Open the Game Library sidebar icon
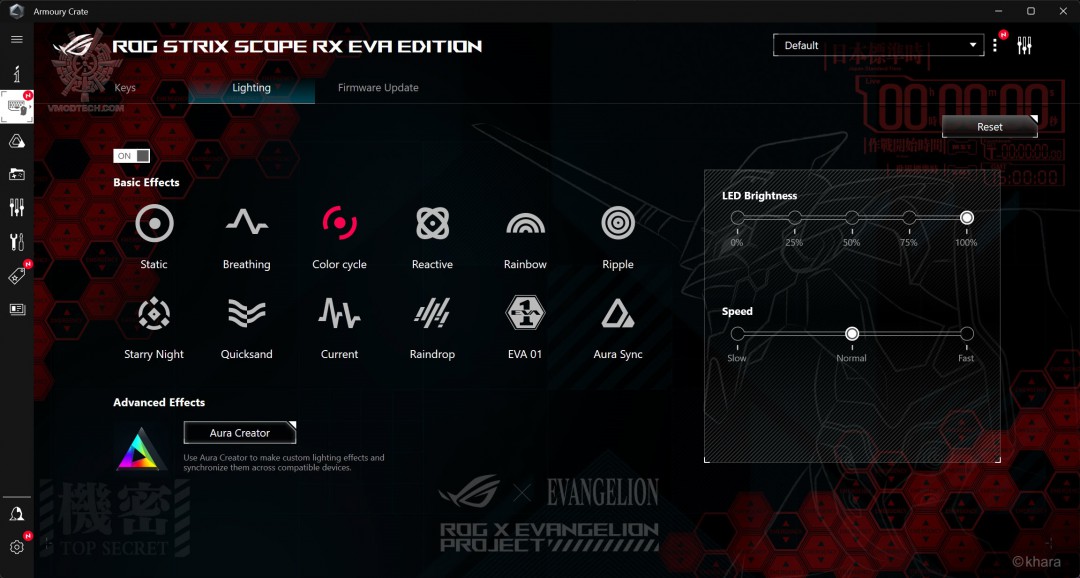 click(17, 174)
